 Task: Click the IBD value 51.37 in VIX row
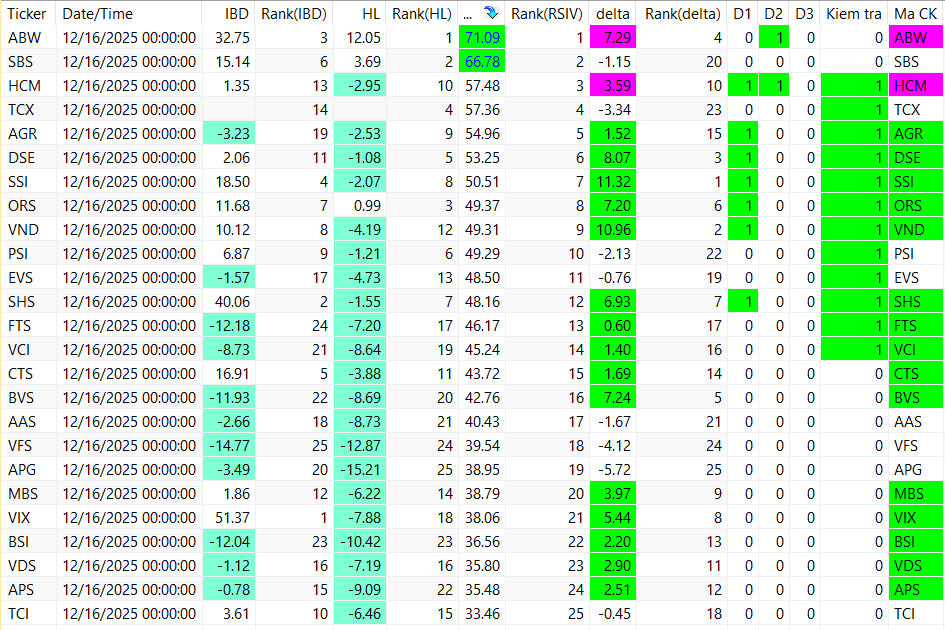pyautogui.click(x=233, y=517)
